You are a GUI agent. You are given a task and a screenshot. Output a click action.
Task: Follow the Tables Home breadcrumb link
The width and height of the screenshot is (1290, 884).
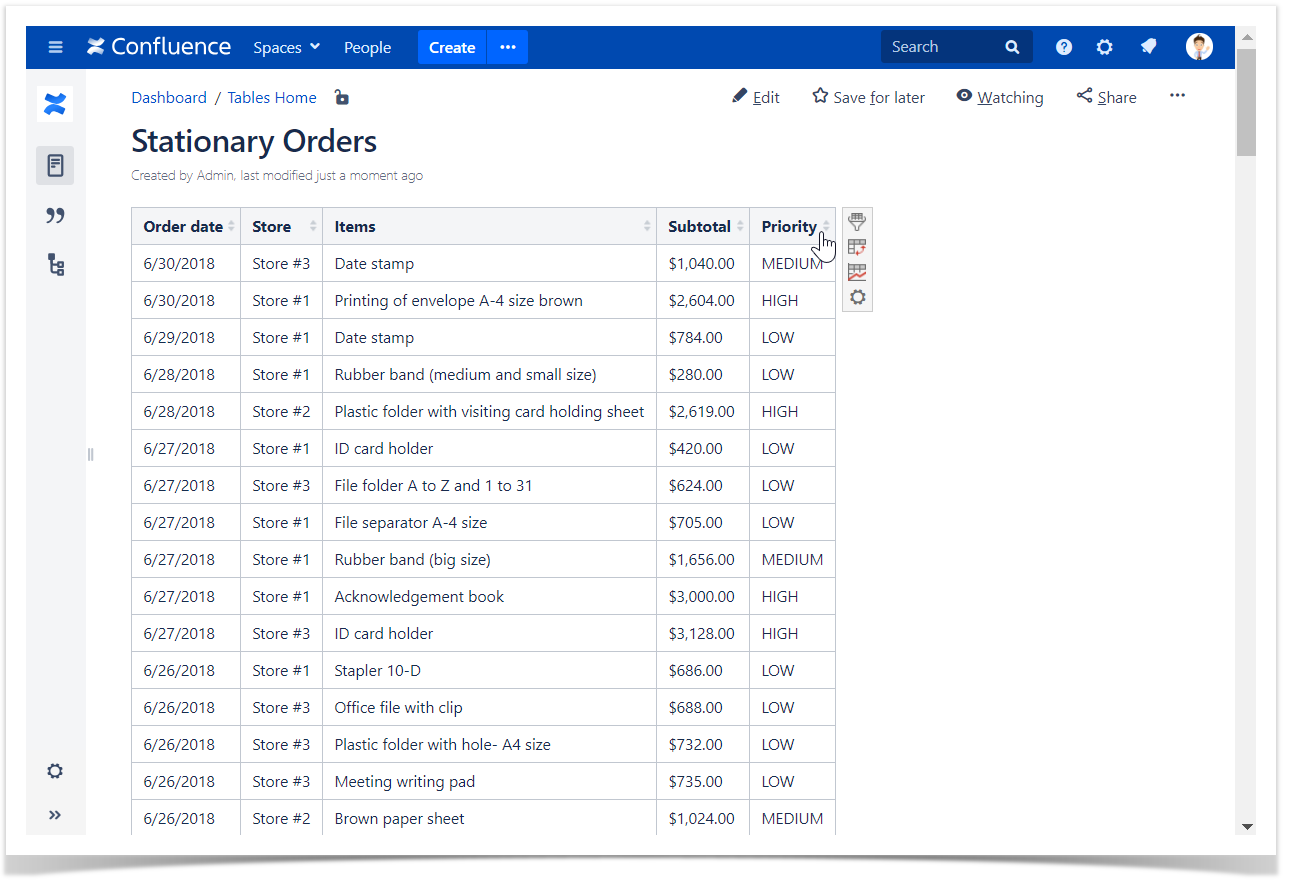click(272, 97)
